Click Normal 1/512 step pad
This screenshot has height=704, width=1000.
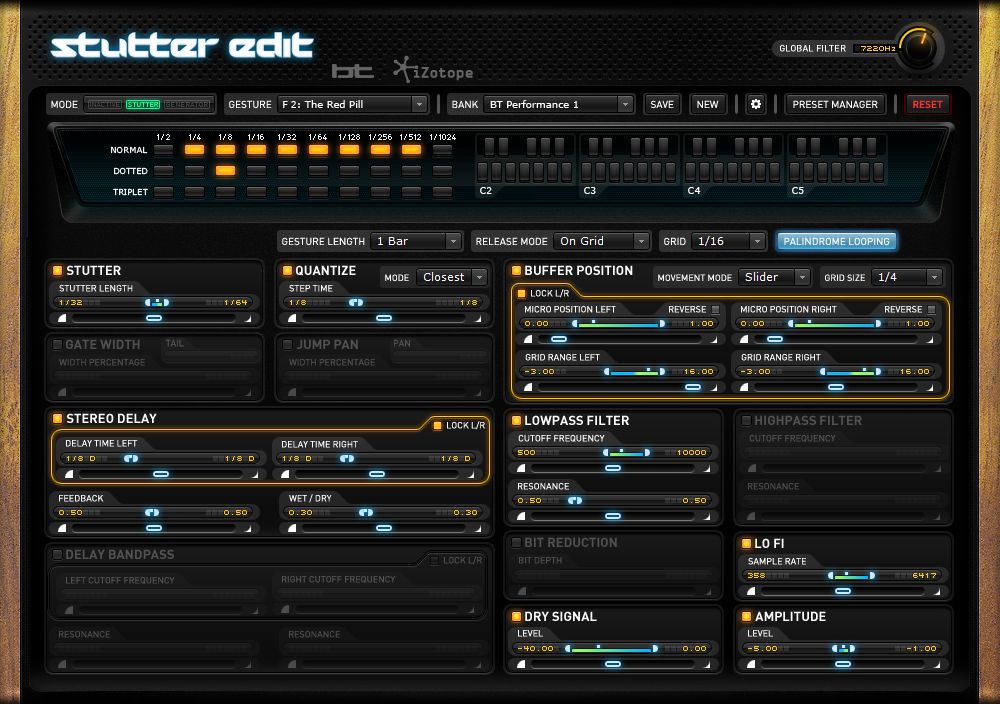tap(411, 150)
